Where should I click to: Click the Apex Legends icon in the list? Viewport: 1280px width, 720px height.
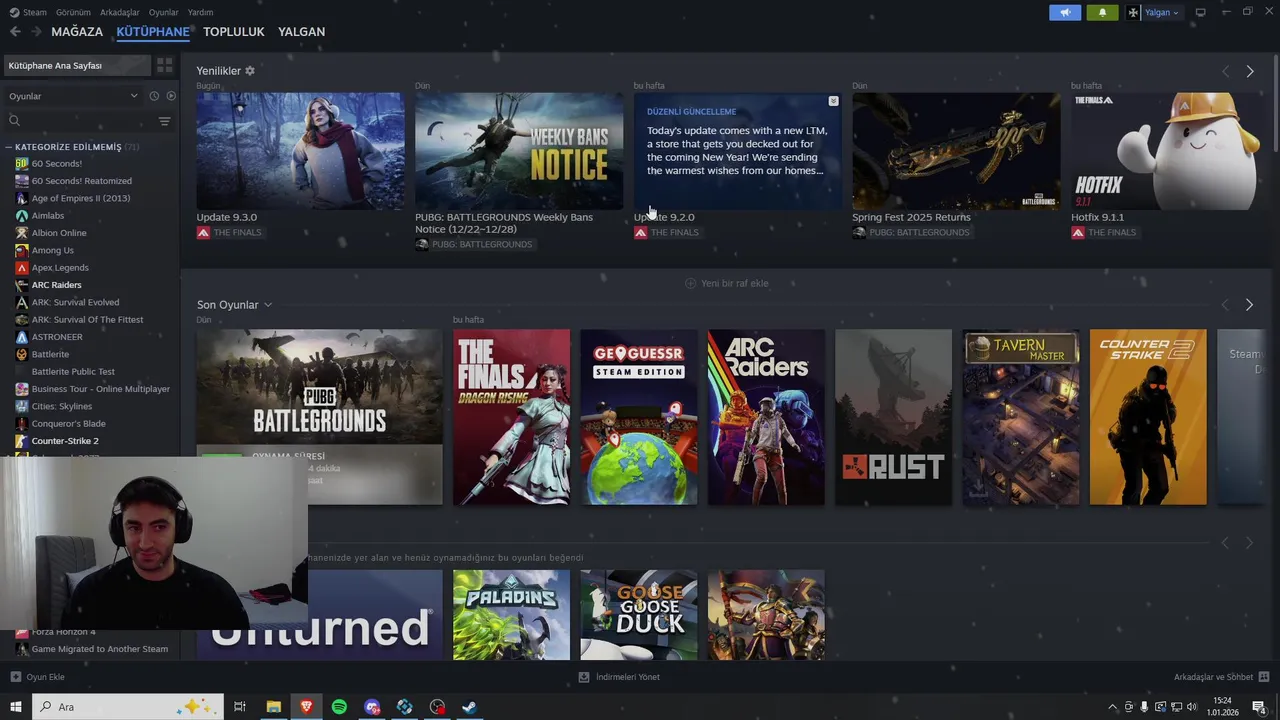click(22, 267)
